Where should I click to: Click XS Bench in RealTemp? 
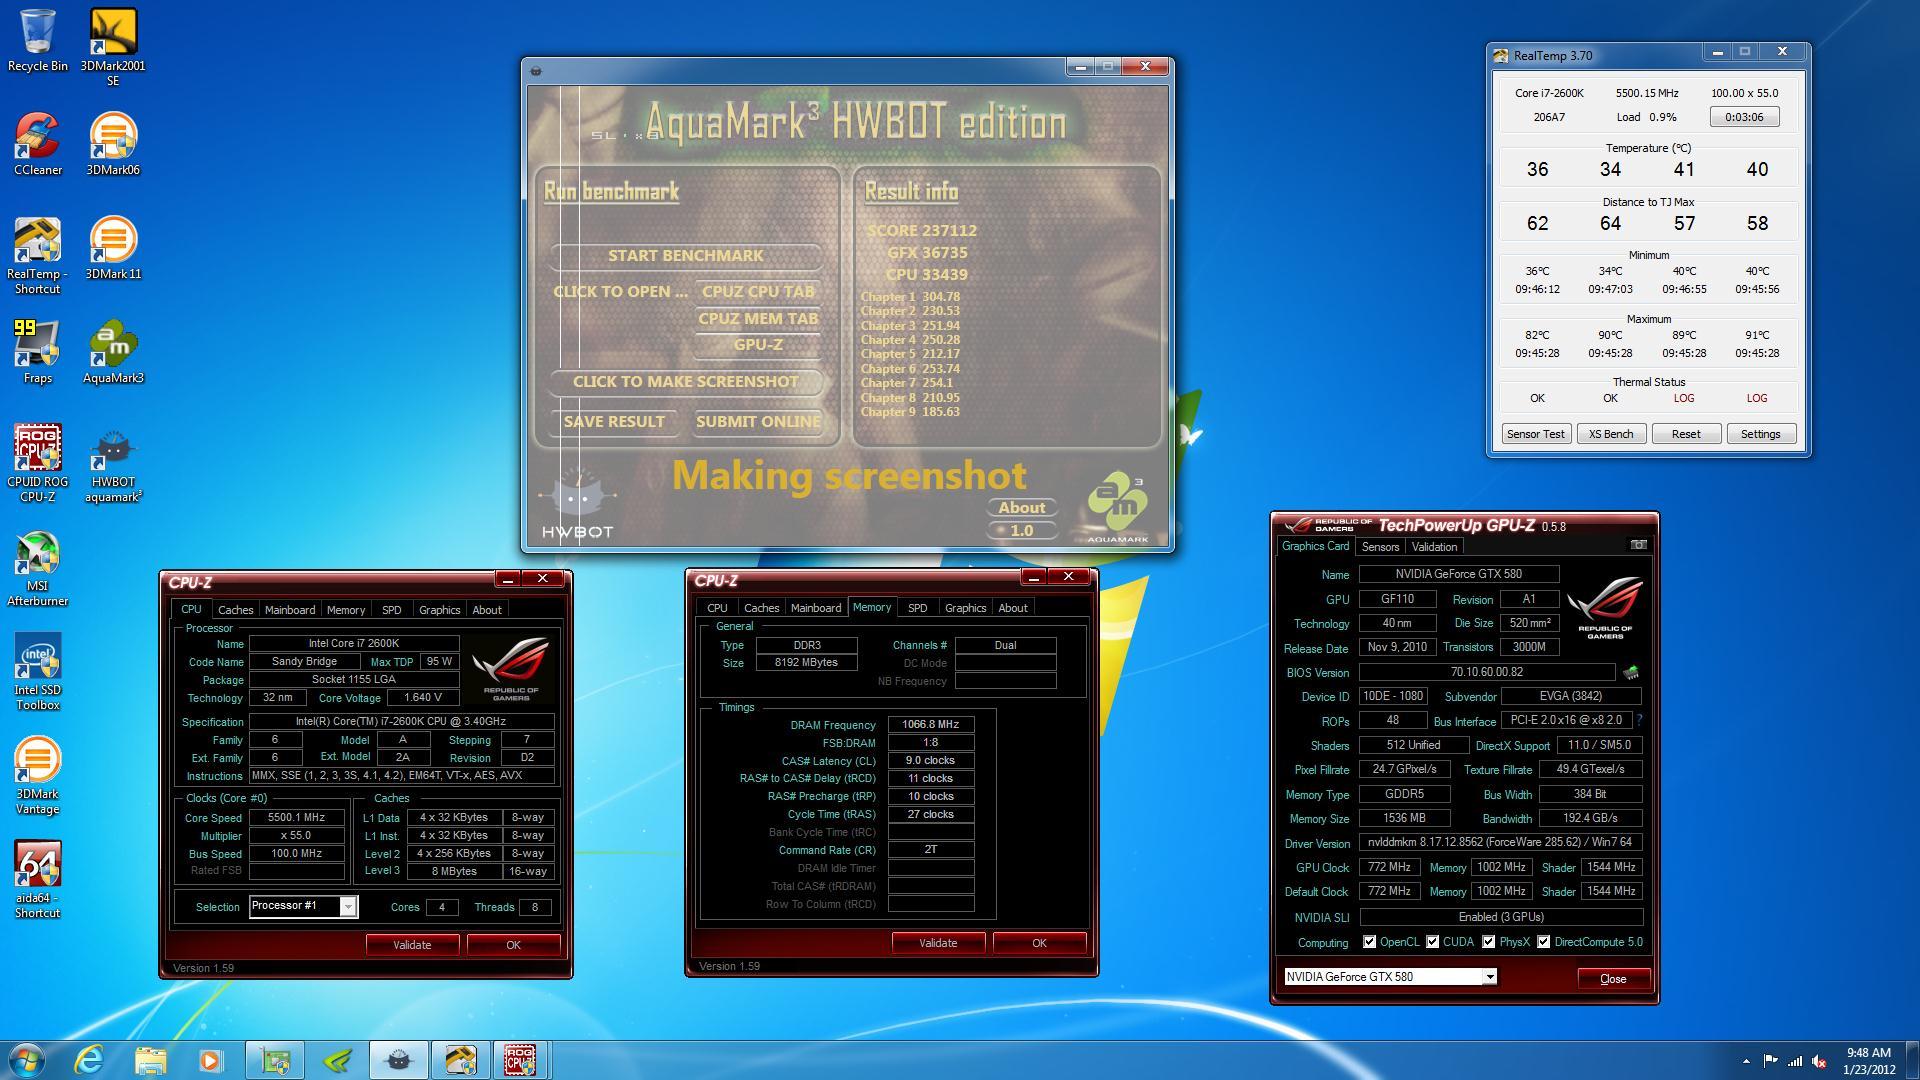(1611, 434)
